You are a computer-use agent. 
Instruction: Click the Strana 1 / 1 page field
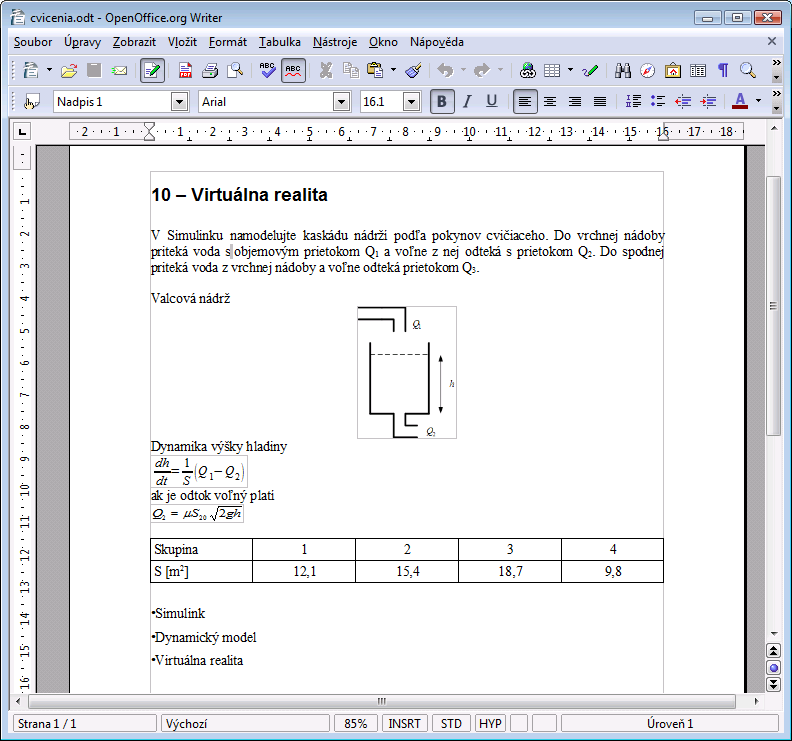point(84,724)
